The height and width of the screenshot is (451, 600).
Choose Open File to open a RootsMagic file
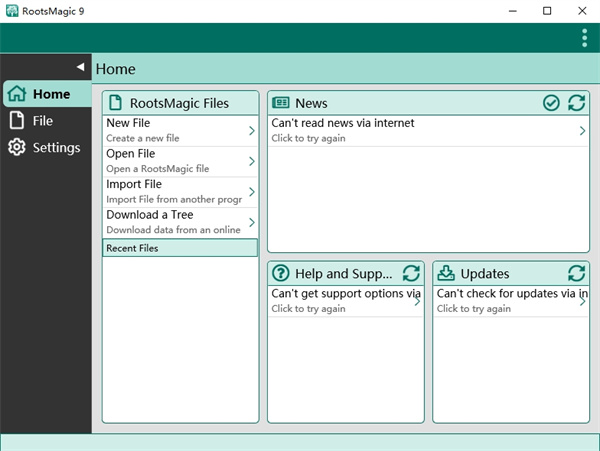pos(175,160)
